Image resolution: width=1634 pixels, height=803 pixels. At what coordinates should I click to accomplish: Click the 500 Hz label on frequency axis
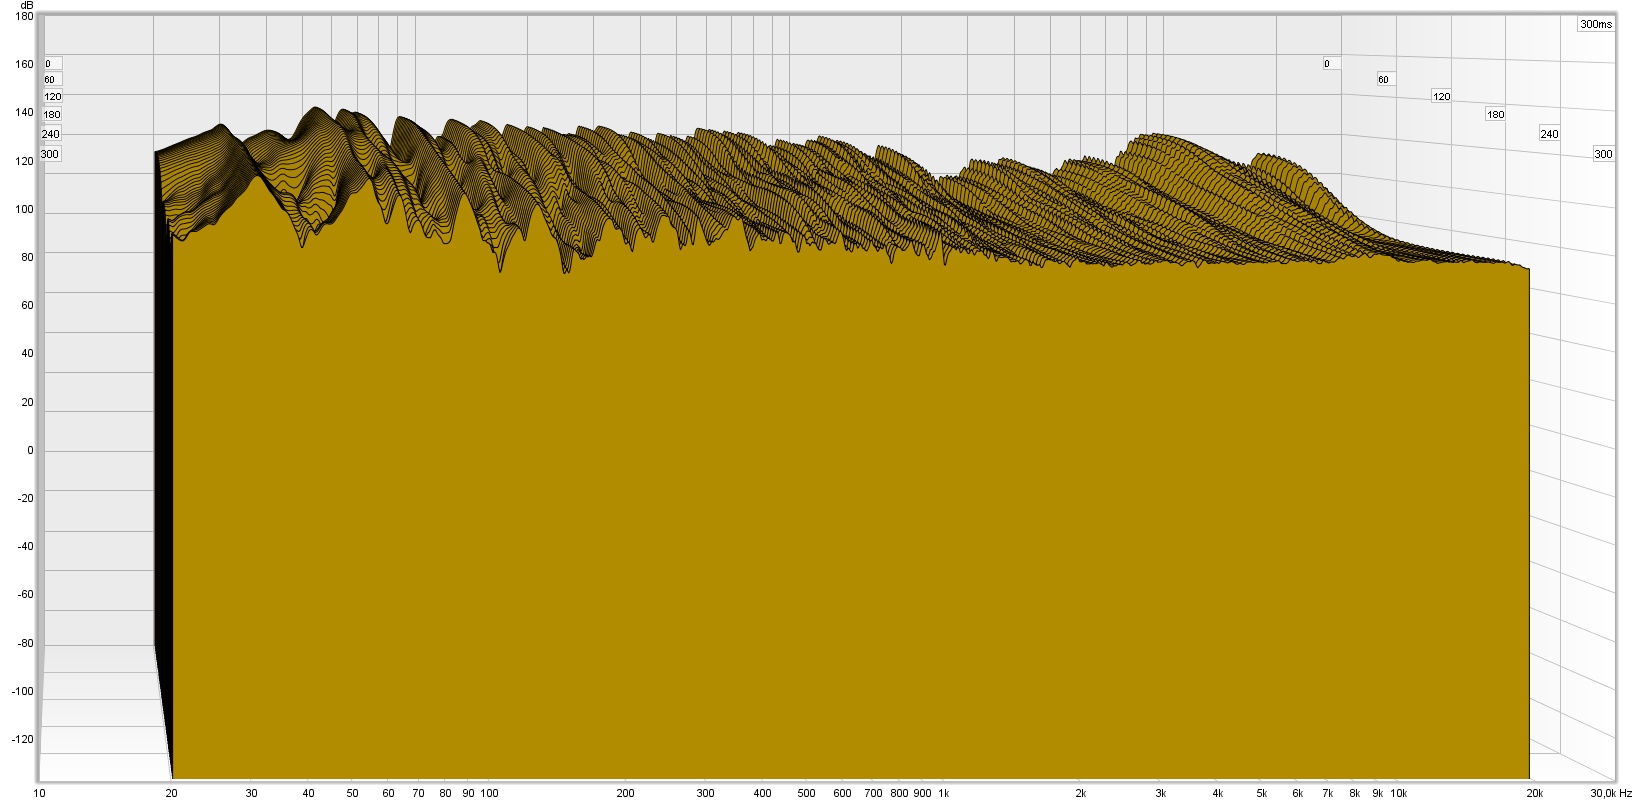[x=807, y=794]
